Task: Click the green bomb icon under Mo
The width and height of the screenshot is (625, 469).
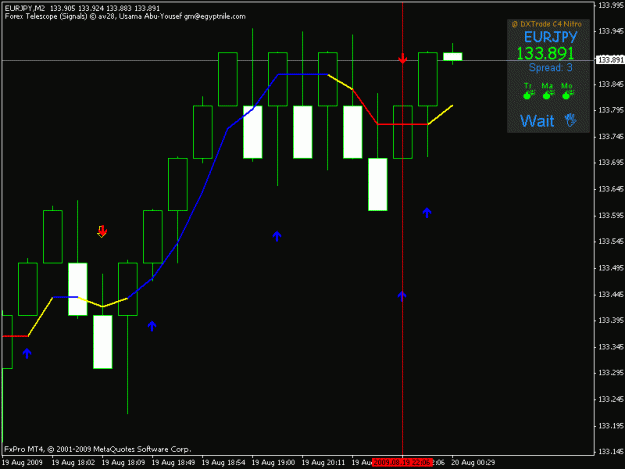Action: point(568,95)
